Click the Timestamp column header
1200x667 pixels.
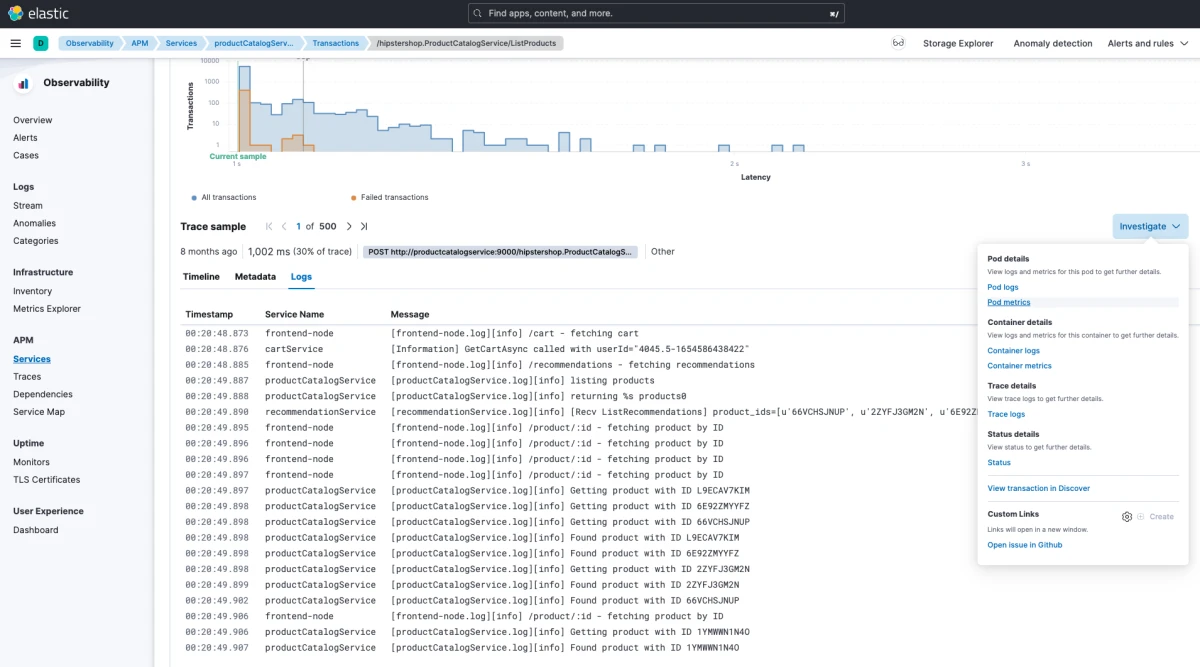pyautogui.click(x=209, y=314)
